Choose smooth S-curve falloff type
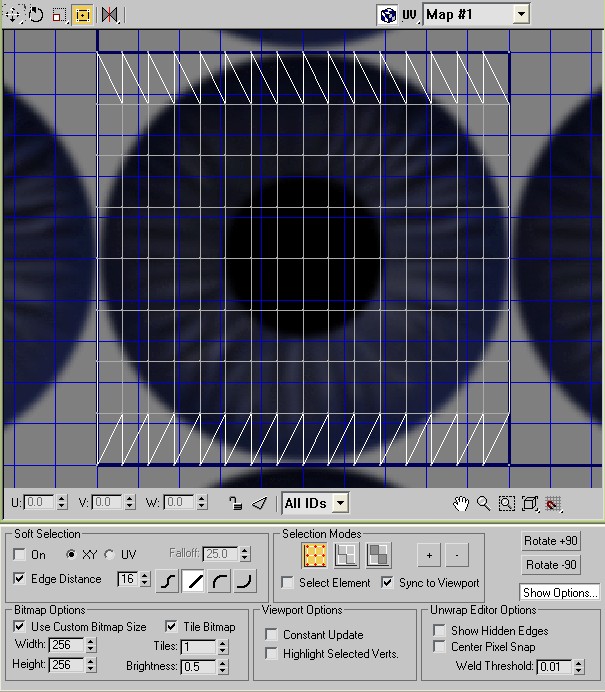 (x=167, y=582)
